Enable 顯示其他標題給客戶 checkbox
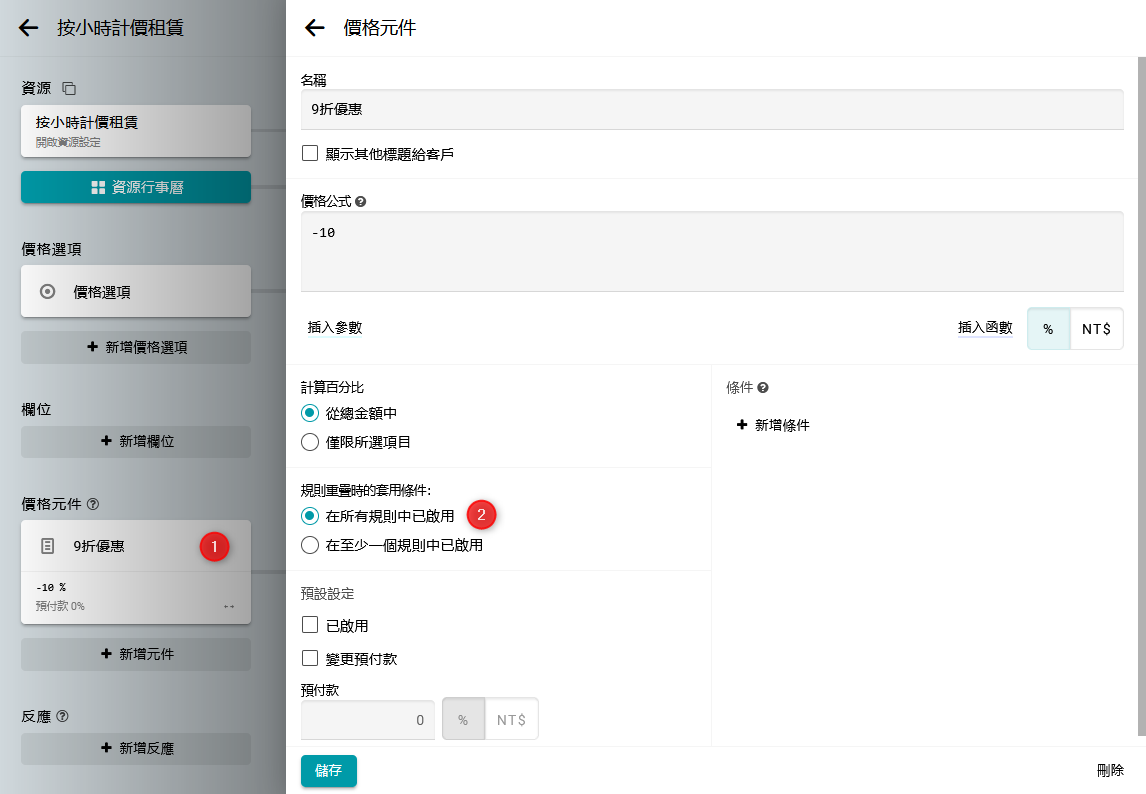Viewport: 1146px width, 794px height. (x=310, y=154)
